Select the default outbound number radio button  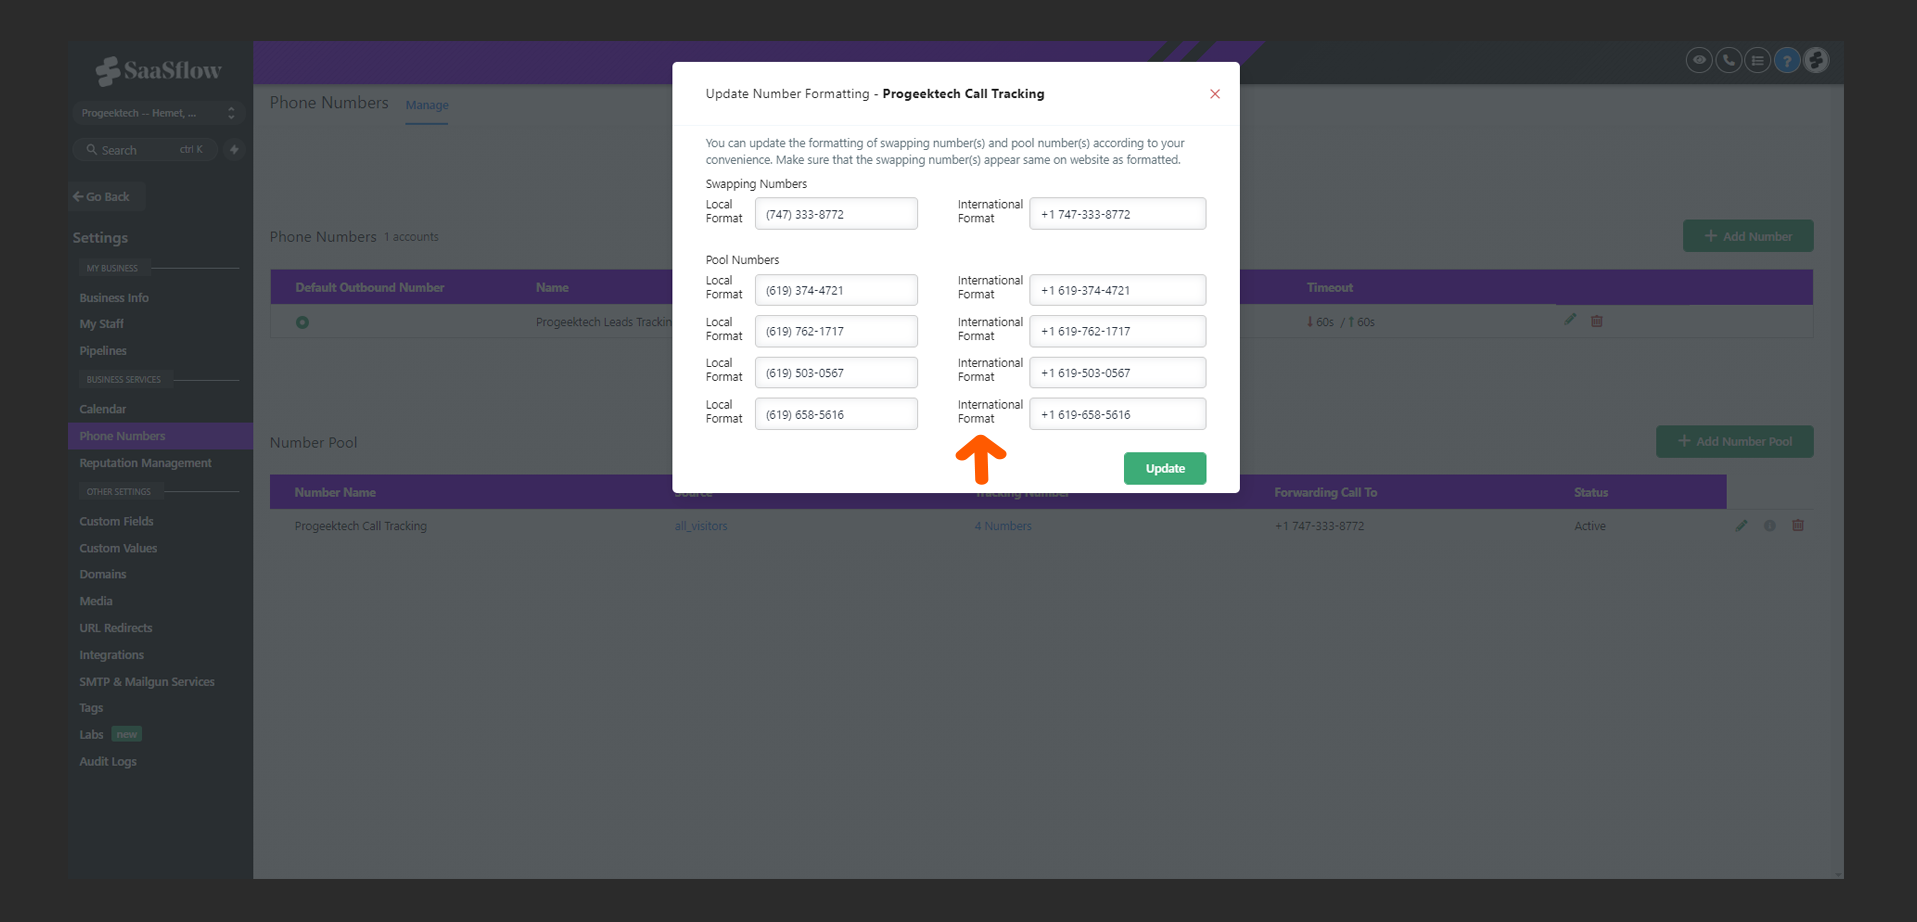302,322
